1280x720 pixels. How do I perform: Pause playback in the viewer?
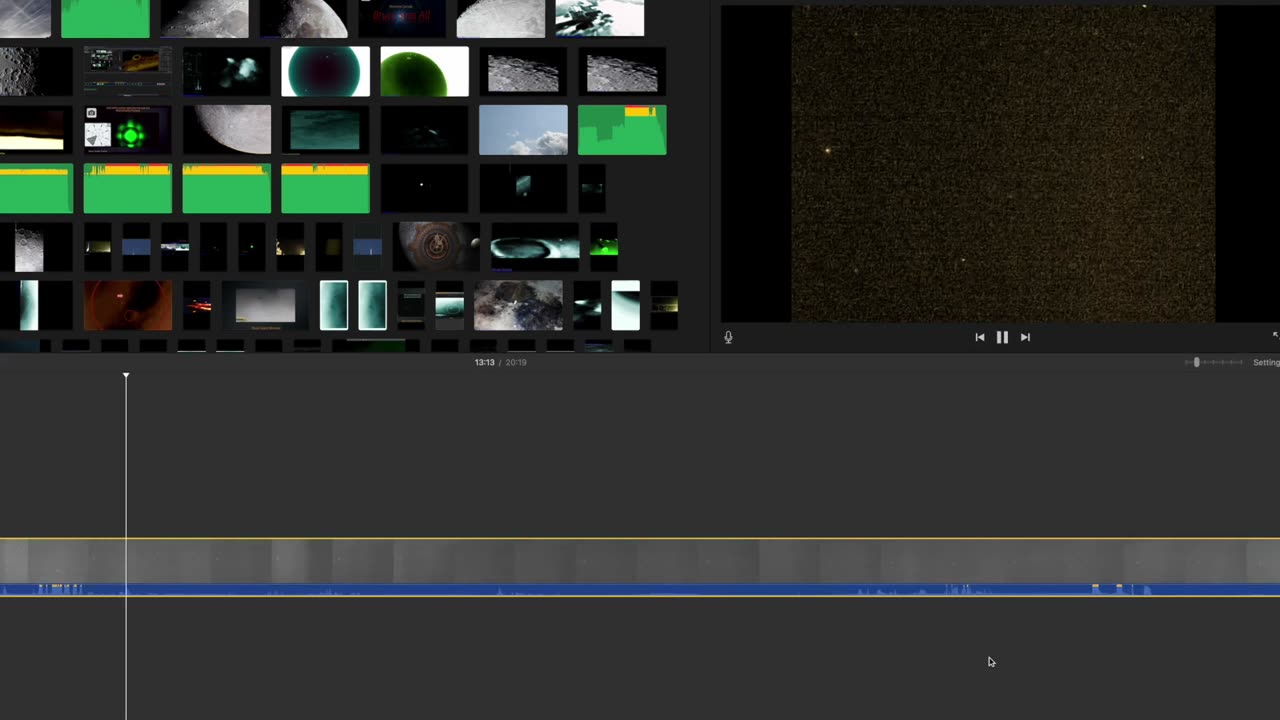click(x=1002, y=337)
